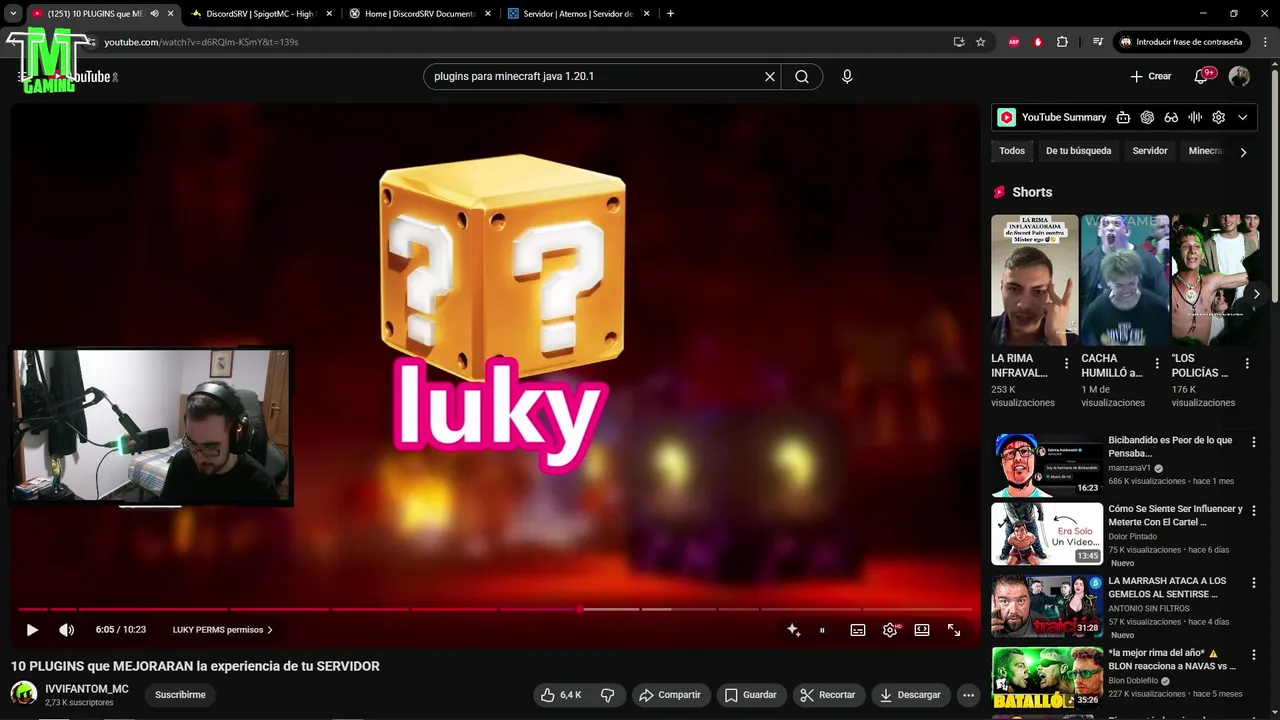The image size is (1280, 720).
Task: Open the LUKY PERMS permisos chapter list
Action: (223, 630)
